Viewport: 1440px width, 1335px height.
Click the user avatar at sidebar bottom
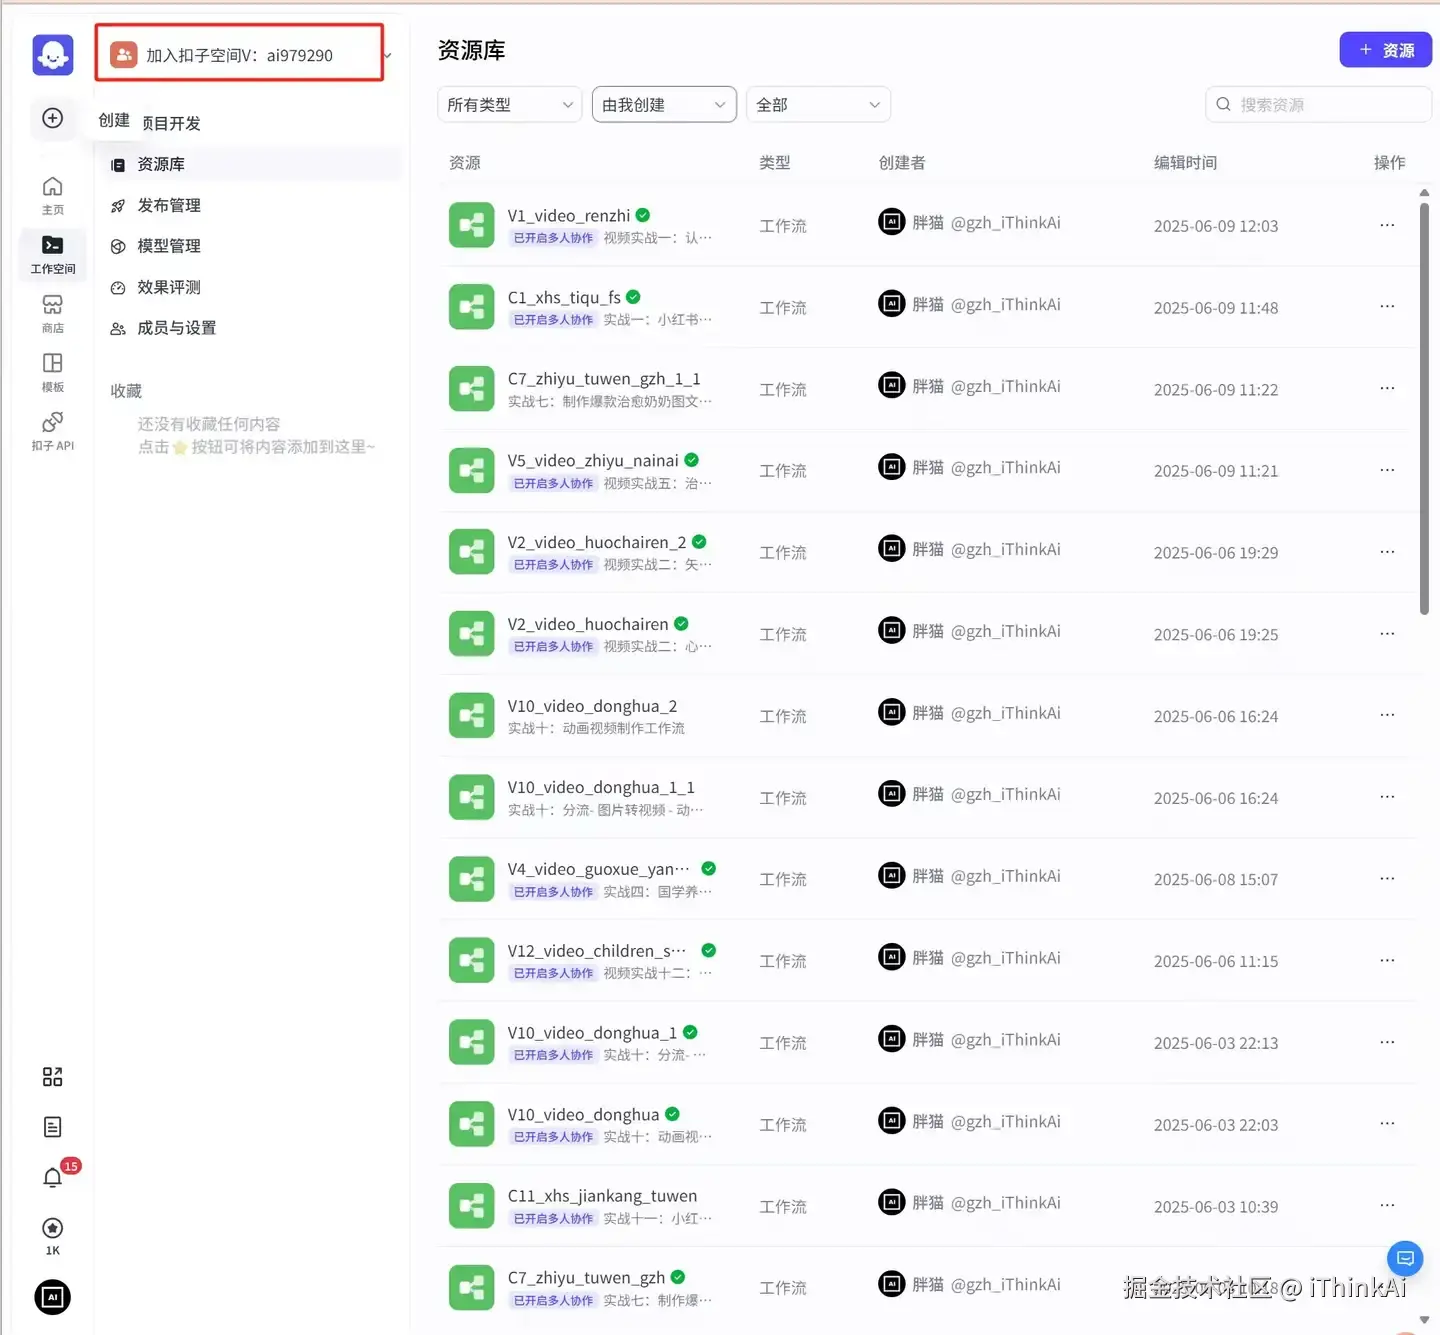pos(53,1297)
